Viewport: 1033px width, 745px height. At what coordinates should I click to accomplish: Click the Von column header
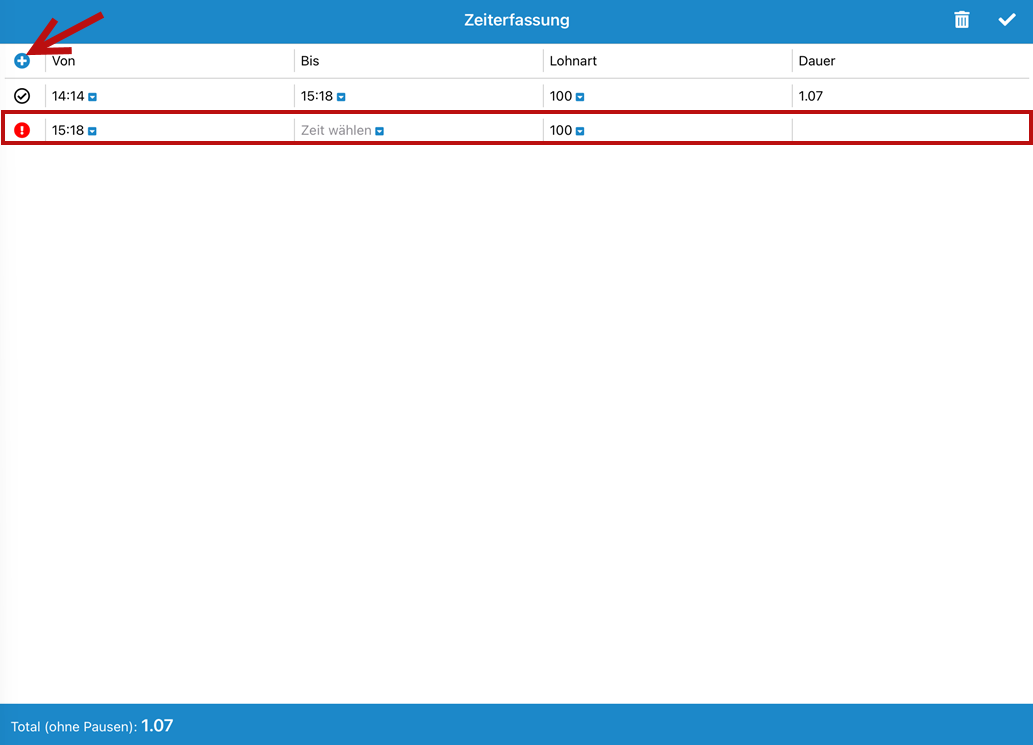tap(63, 61)
